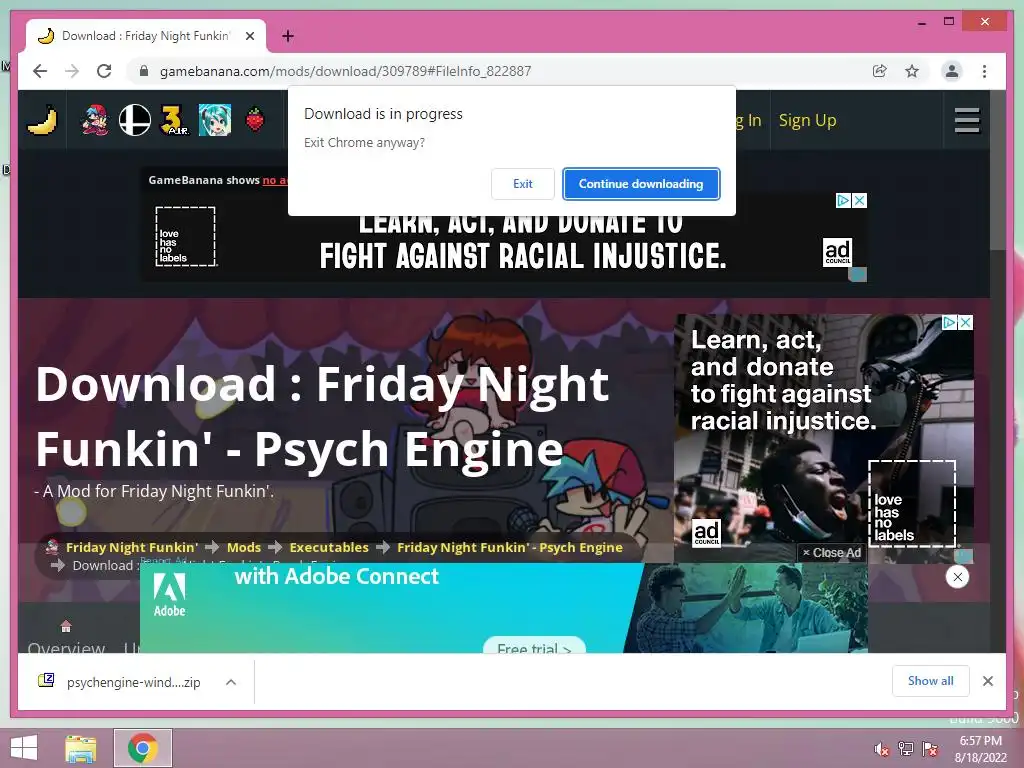Click the racial injustice side ad image
The width and height of the screenshot is (1024, 768).
[824, 438]
